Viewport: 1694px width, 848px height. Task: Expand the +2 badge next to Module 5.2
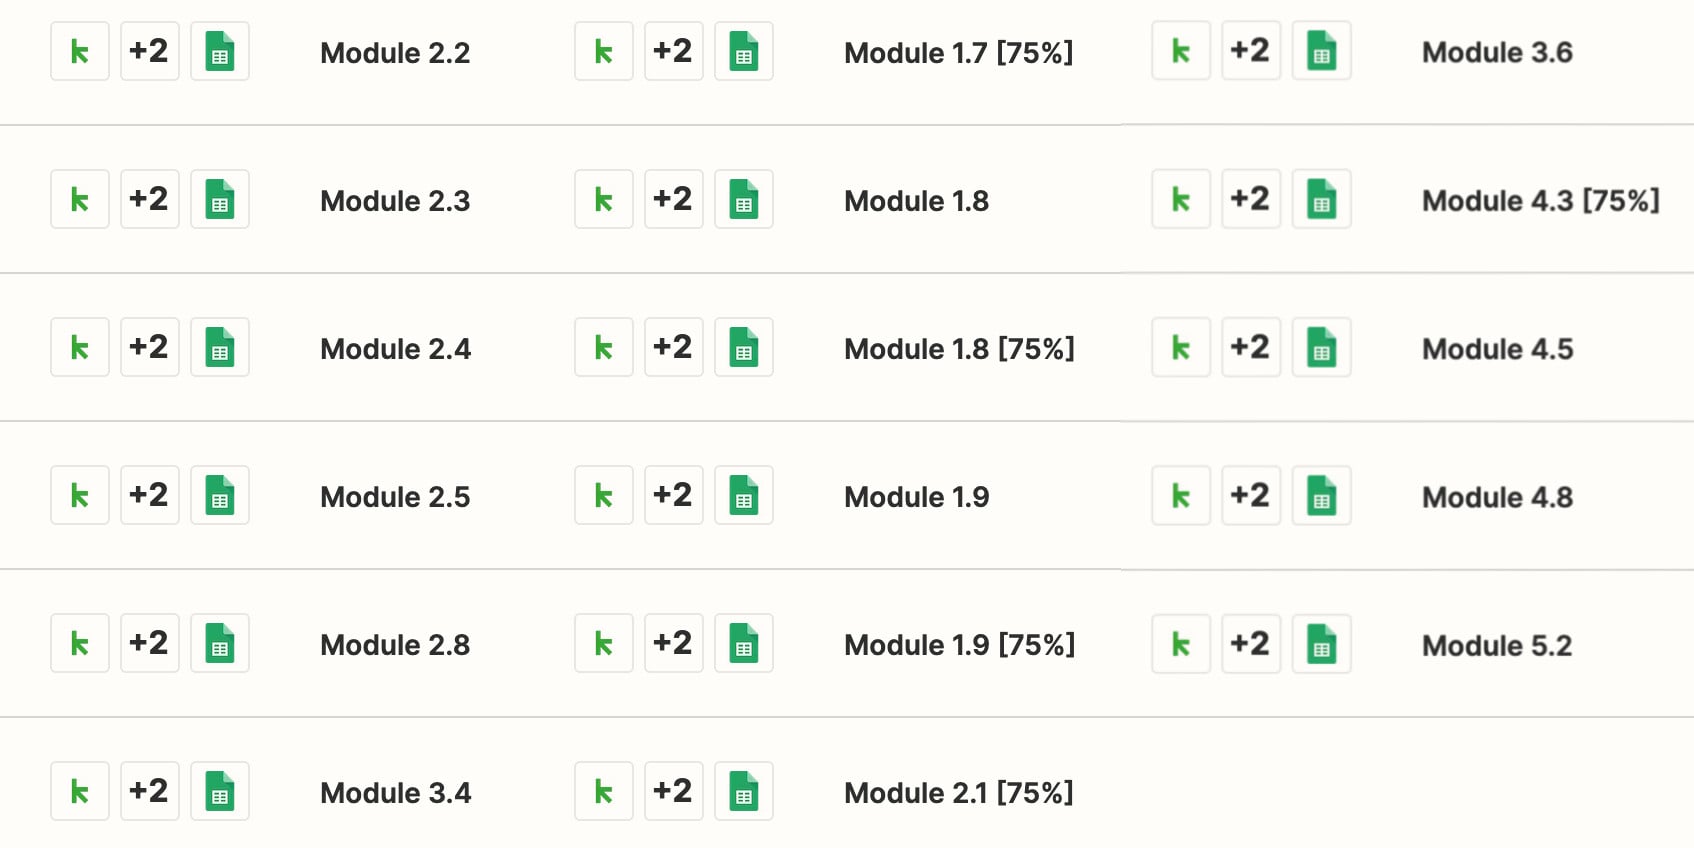(1250, 643)
